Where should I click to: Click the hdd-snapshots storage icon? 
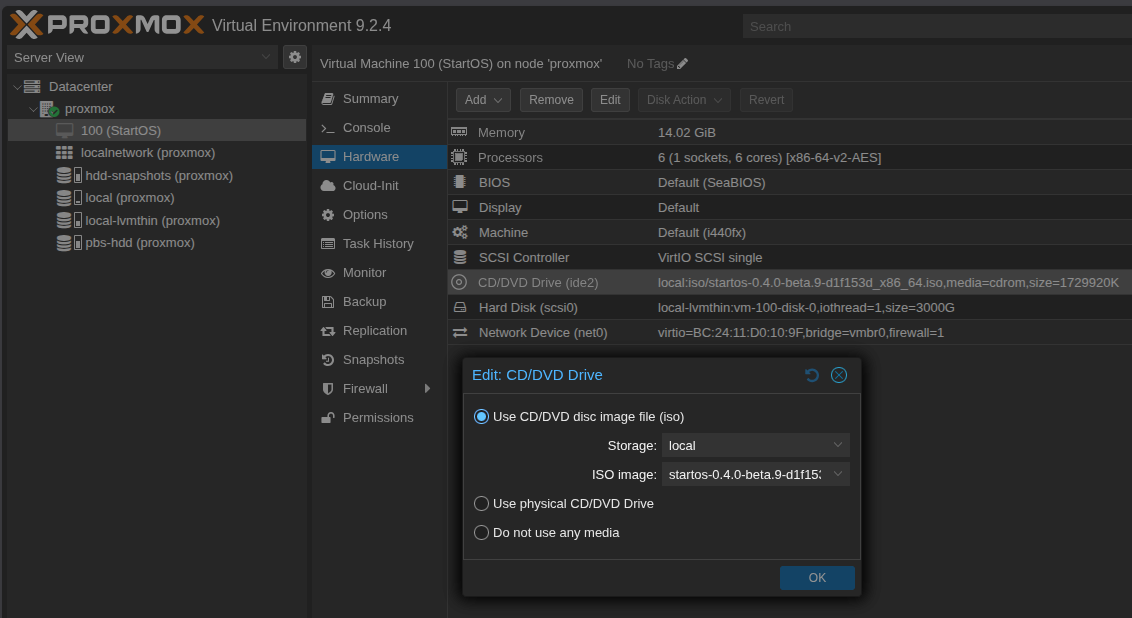point(69,175)
